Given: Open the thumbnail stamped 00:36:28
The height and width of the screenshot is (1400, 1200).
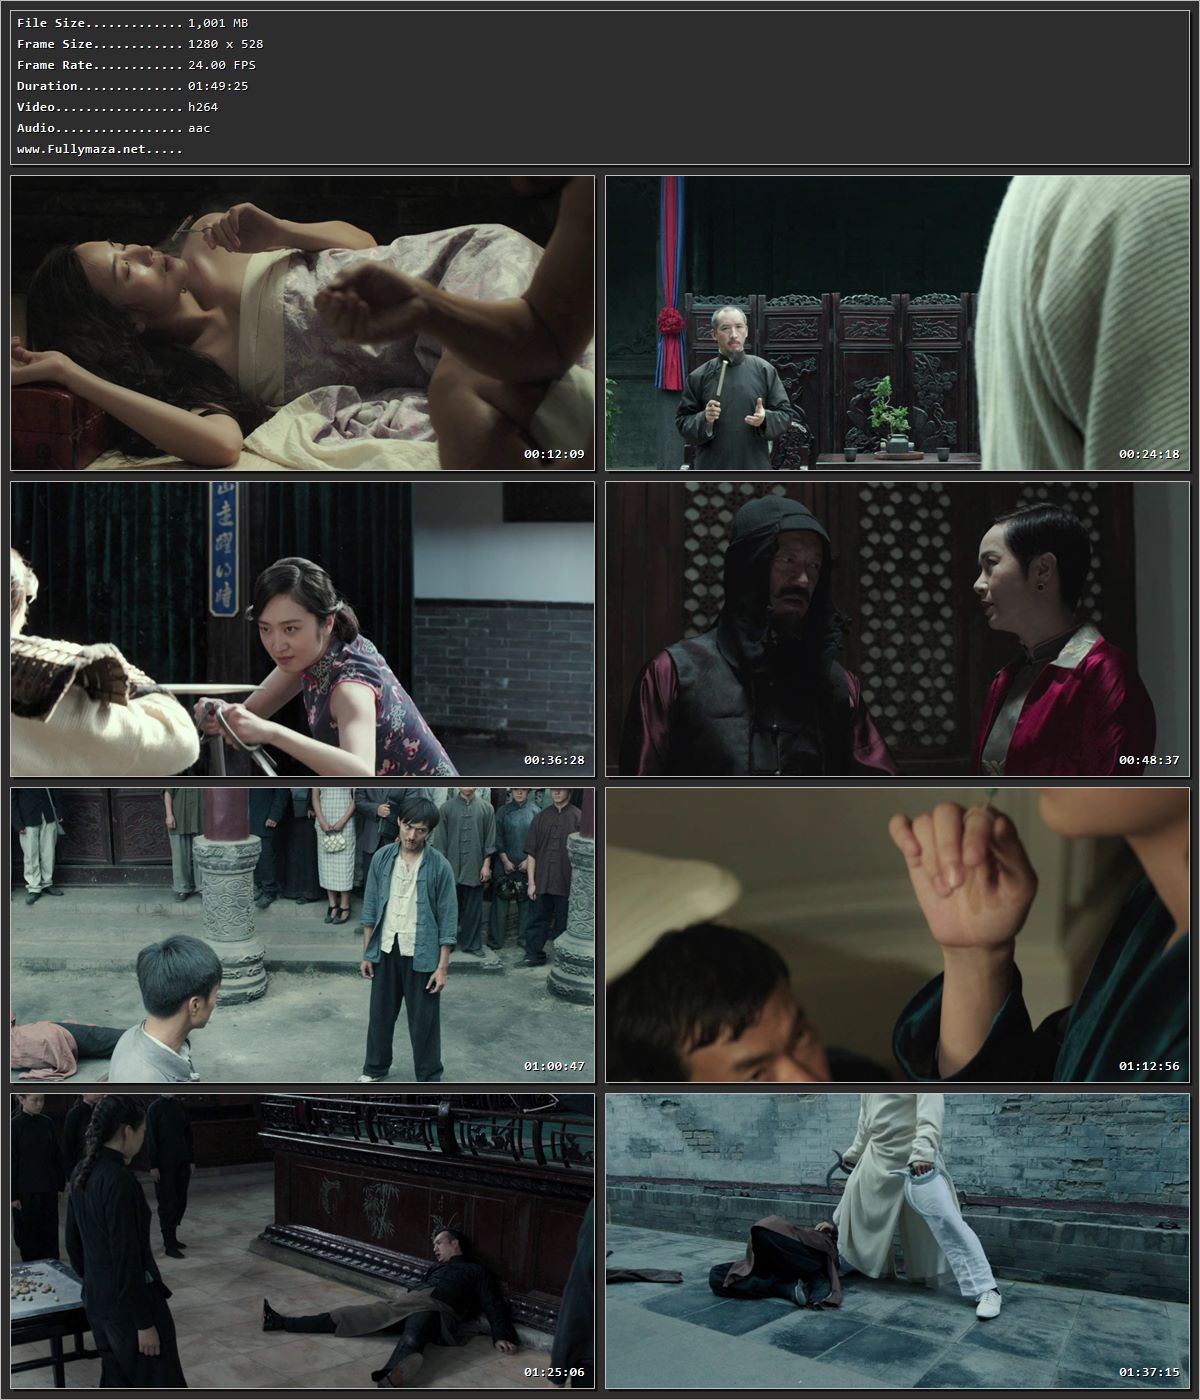Looking at the screenshot, I should pyautogui.click(x=302, y=629).
